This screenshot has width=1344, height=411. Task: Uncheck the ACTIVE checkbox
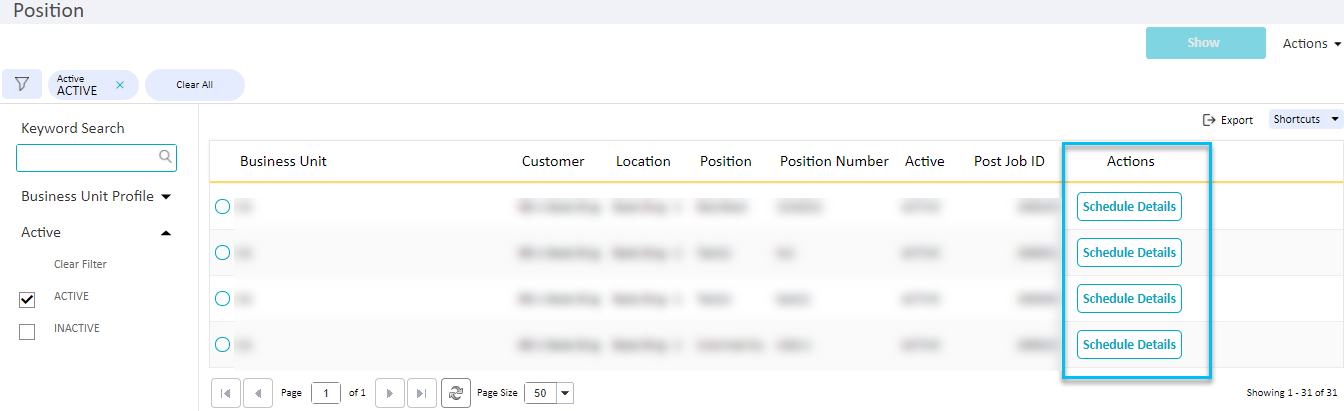tap(27, 300)
